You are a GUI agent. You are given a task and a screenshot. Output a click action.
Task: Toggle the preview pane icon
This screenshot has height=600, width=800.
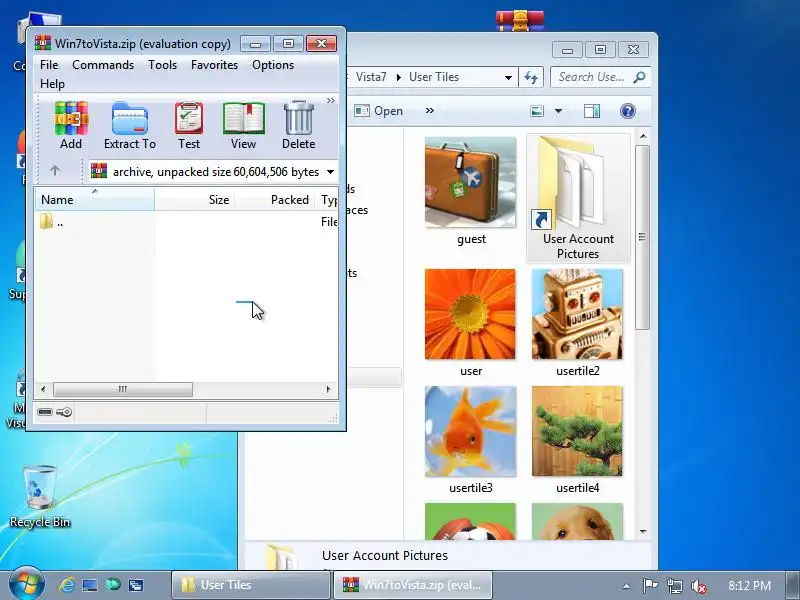pyautogui.click(x=592, y=111)
